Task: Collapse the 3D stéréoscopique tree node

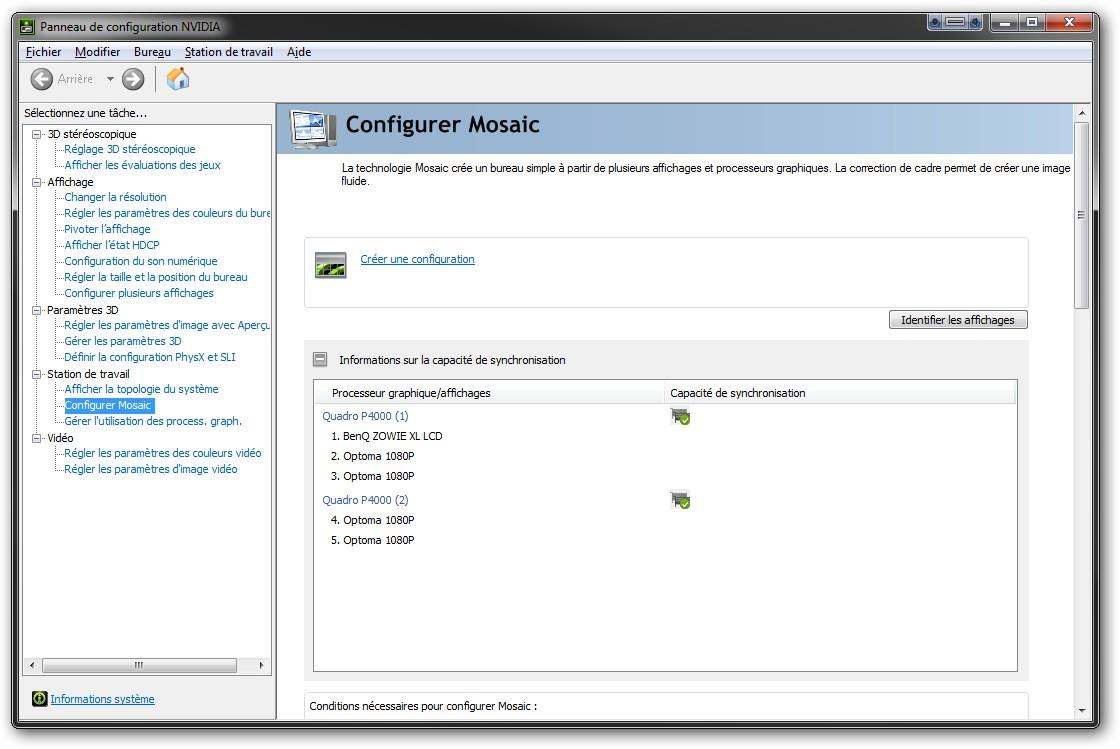Action: 37,134
